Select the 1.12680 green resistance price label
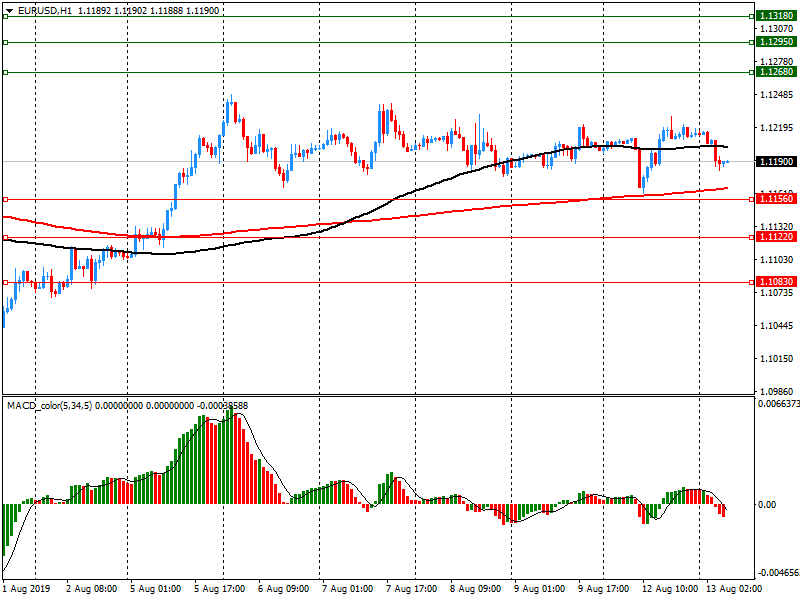800x600 pixels. (x=776, y=72)
